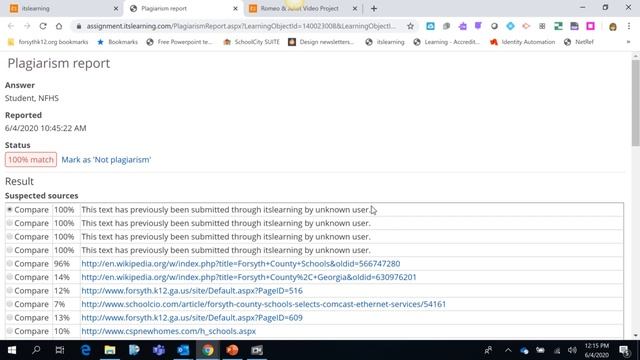The image size is (640, 360).
Task: Show hidden system tray icons chevron
Action: point(508,350)
